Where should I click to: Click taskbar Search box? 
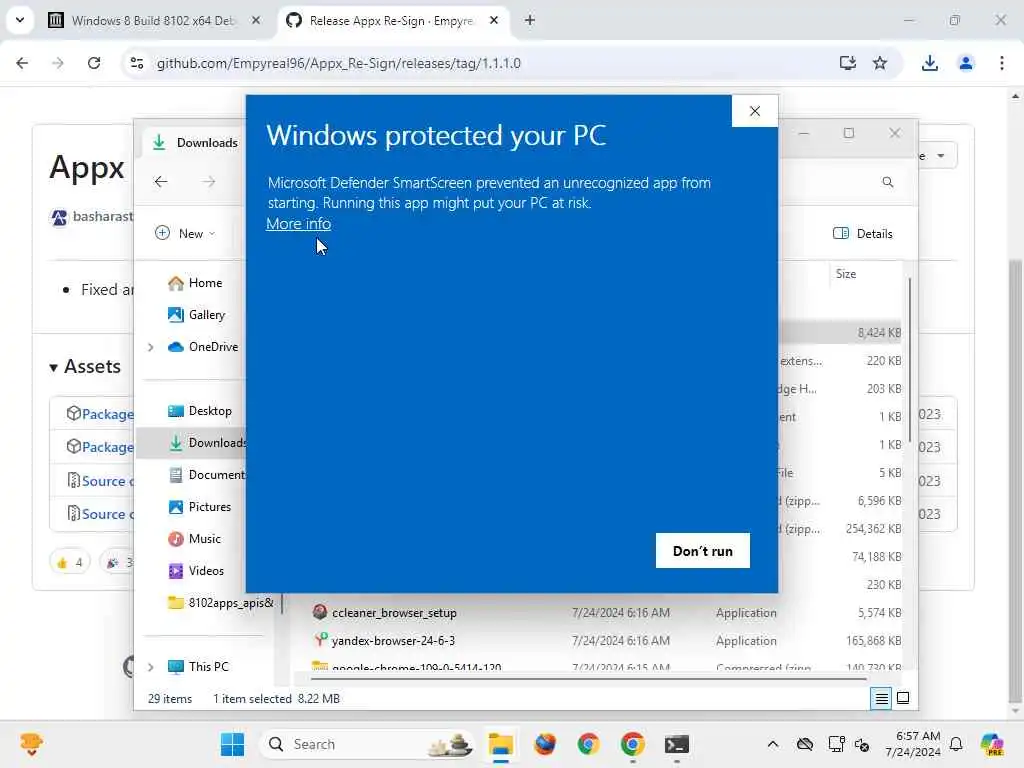pos(367,744)
